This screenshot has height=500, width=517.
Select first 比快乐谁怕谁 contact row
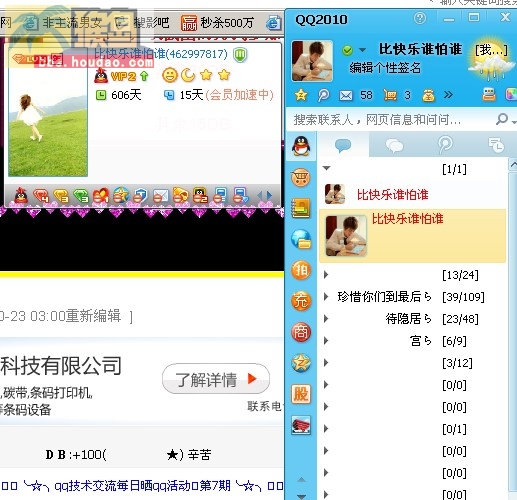coord(413,194)
